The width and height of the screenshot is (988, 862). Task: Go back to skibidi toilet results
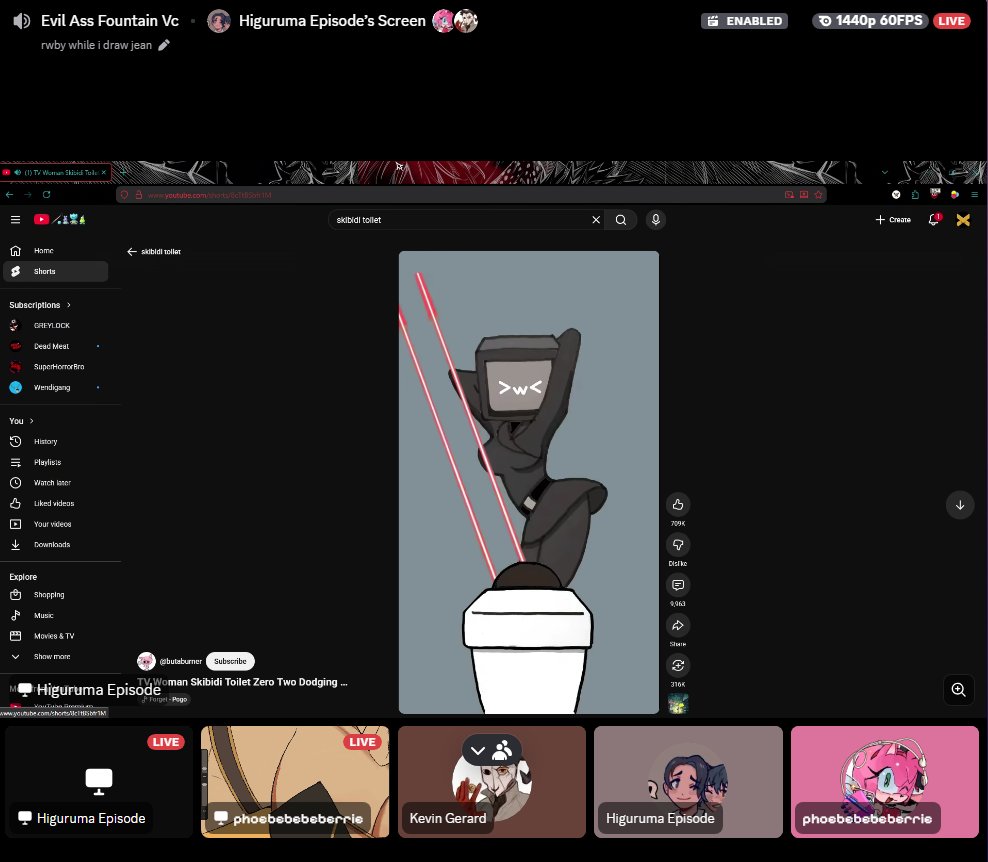coord(132,251)
